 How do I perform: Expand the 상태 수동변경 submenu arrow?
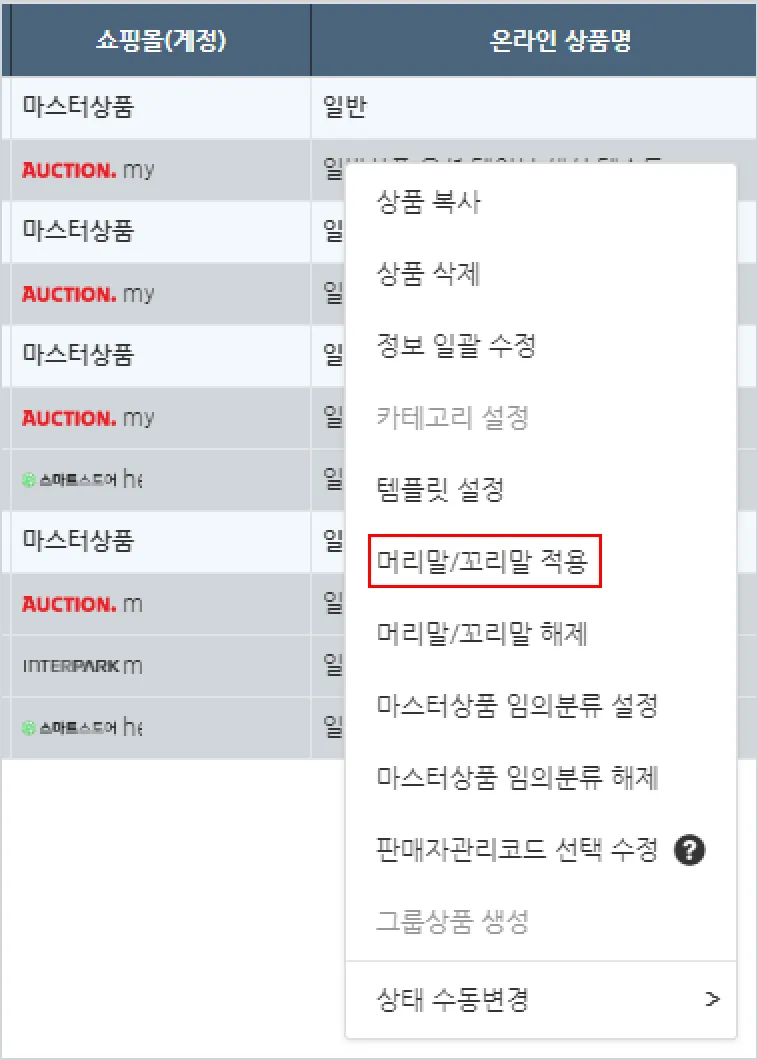tap(712, 998)
